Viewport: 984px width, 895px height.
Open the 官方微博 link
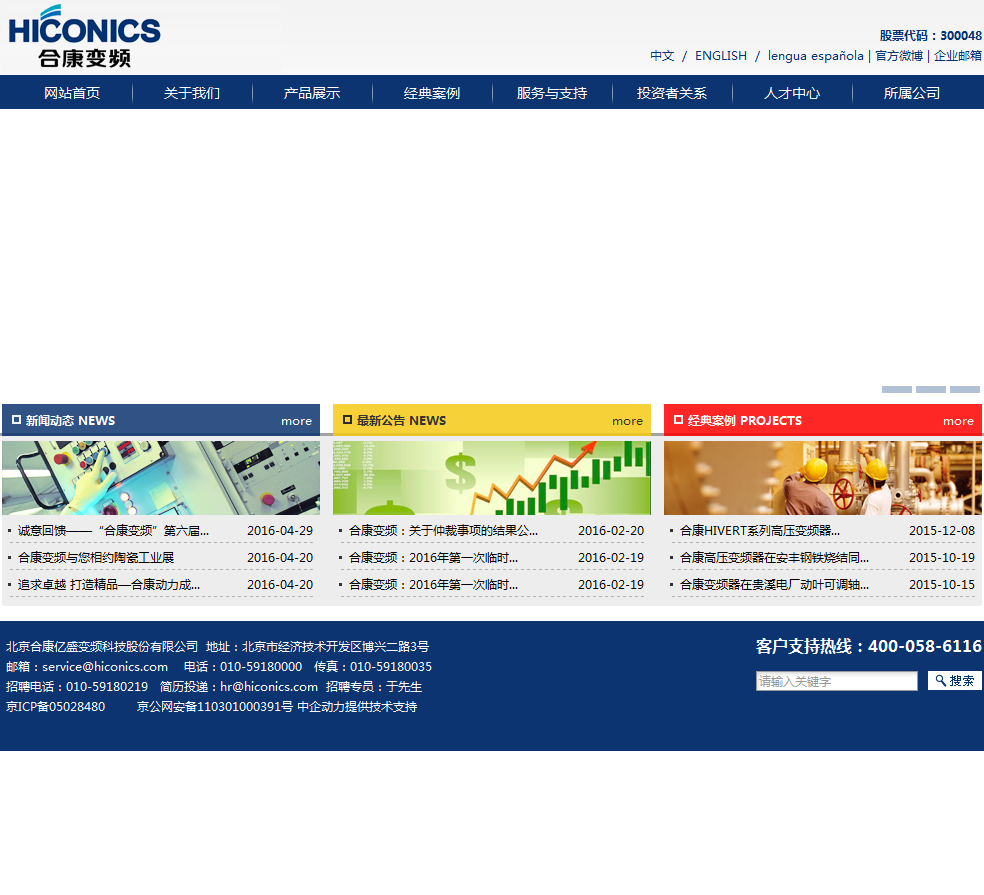tap(899, 56)
